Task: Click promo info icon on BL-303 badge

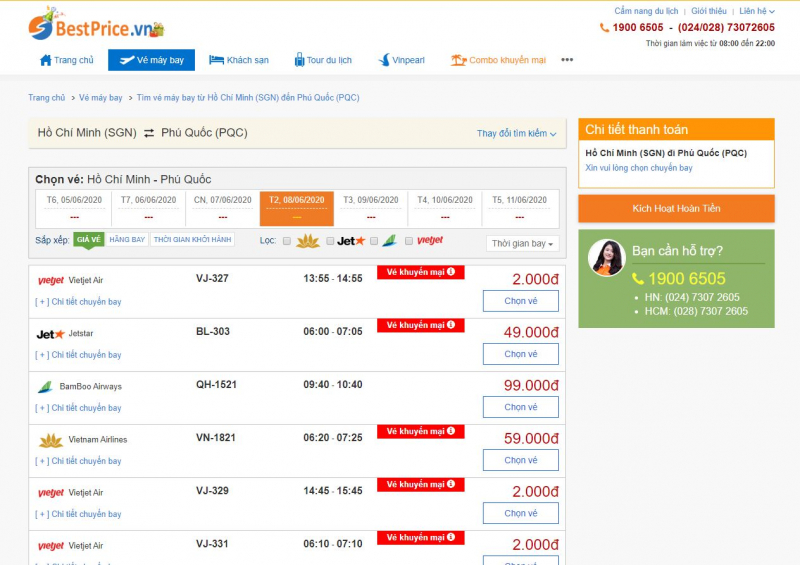Action: click(451, 325)
